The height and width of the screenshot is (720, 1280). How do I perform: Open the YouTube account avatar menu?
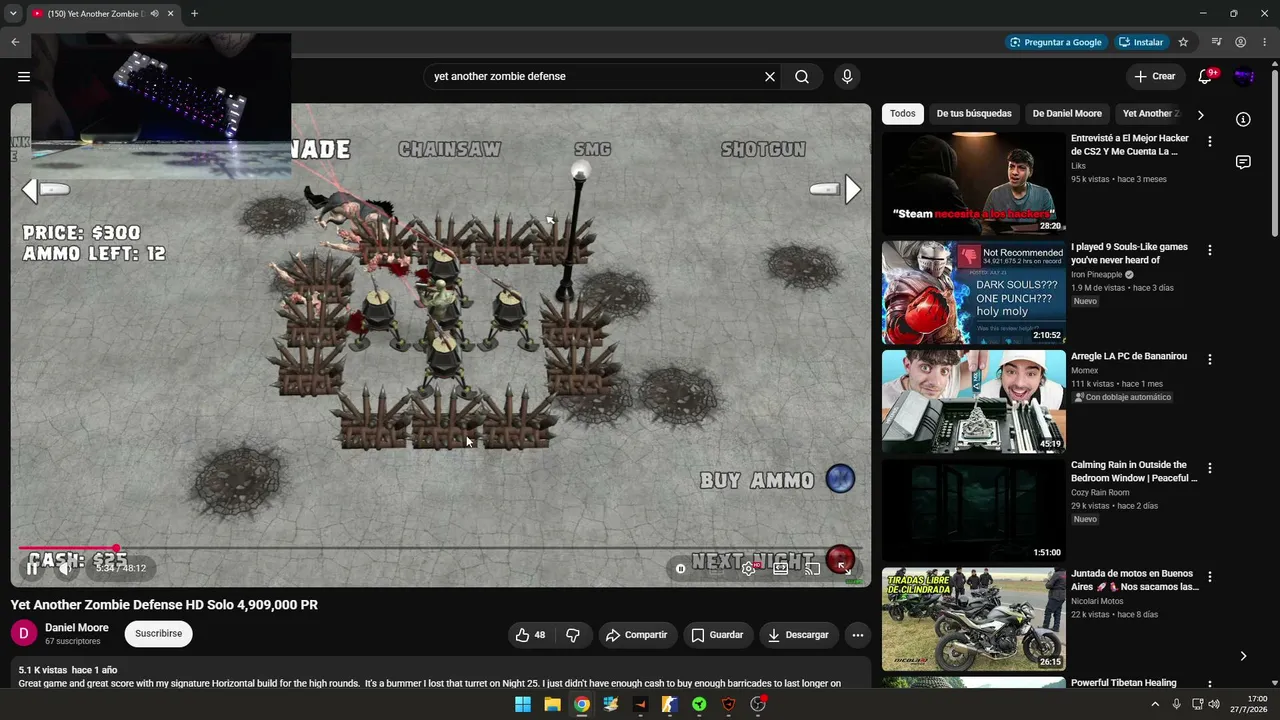tap(1244, 76)
